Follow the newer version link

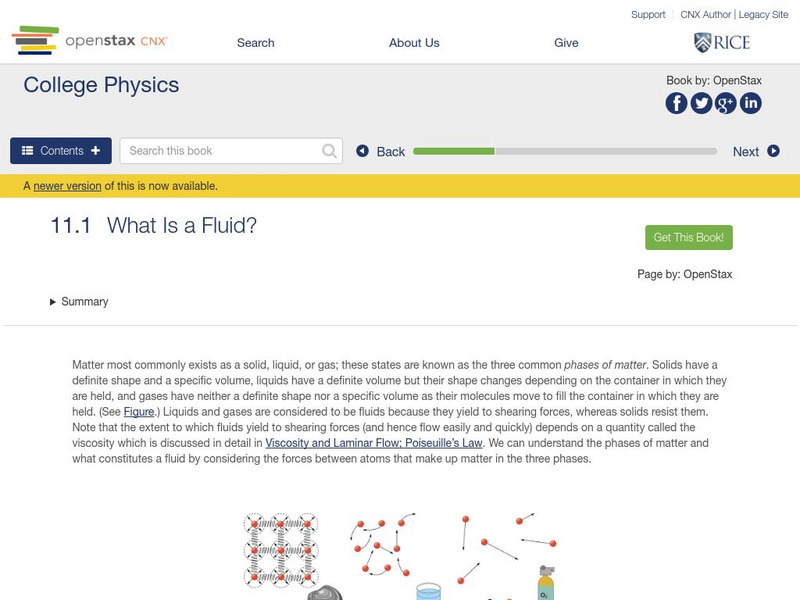click(x=67, y=186)
